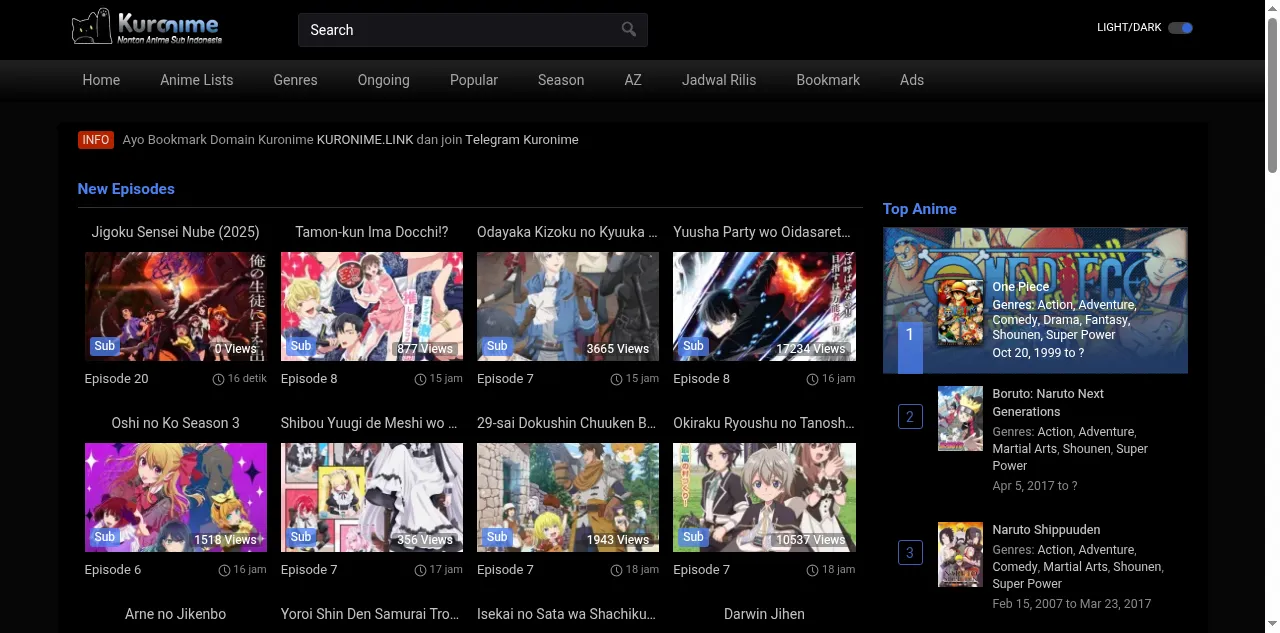This screenshot has height=633, width=1280.
Task: Open Yuusha Party wo Oidasaret title
Action: point(764,232)
